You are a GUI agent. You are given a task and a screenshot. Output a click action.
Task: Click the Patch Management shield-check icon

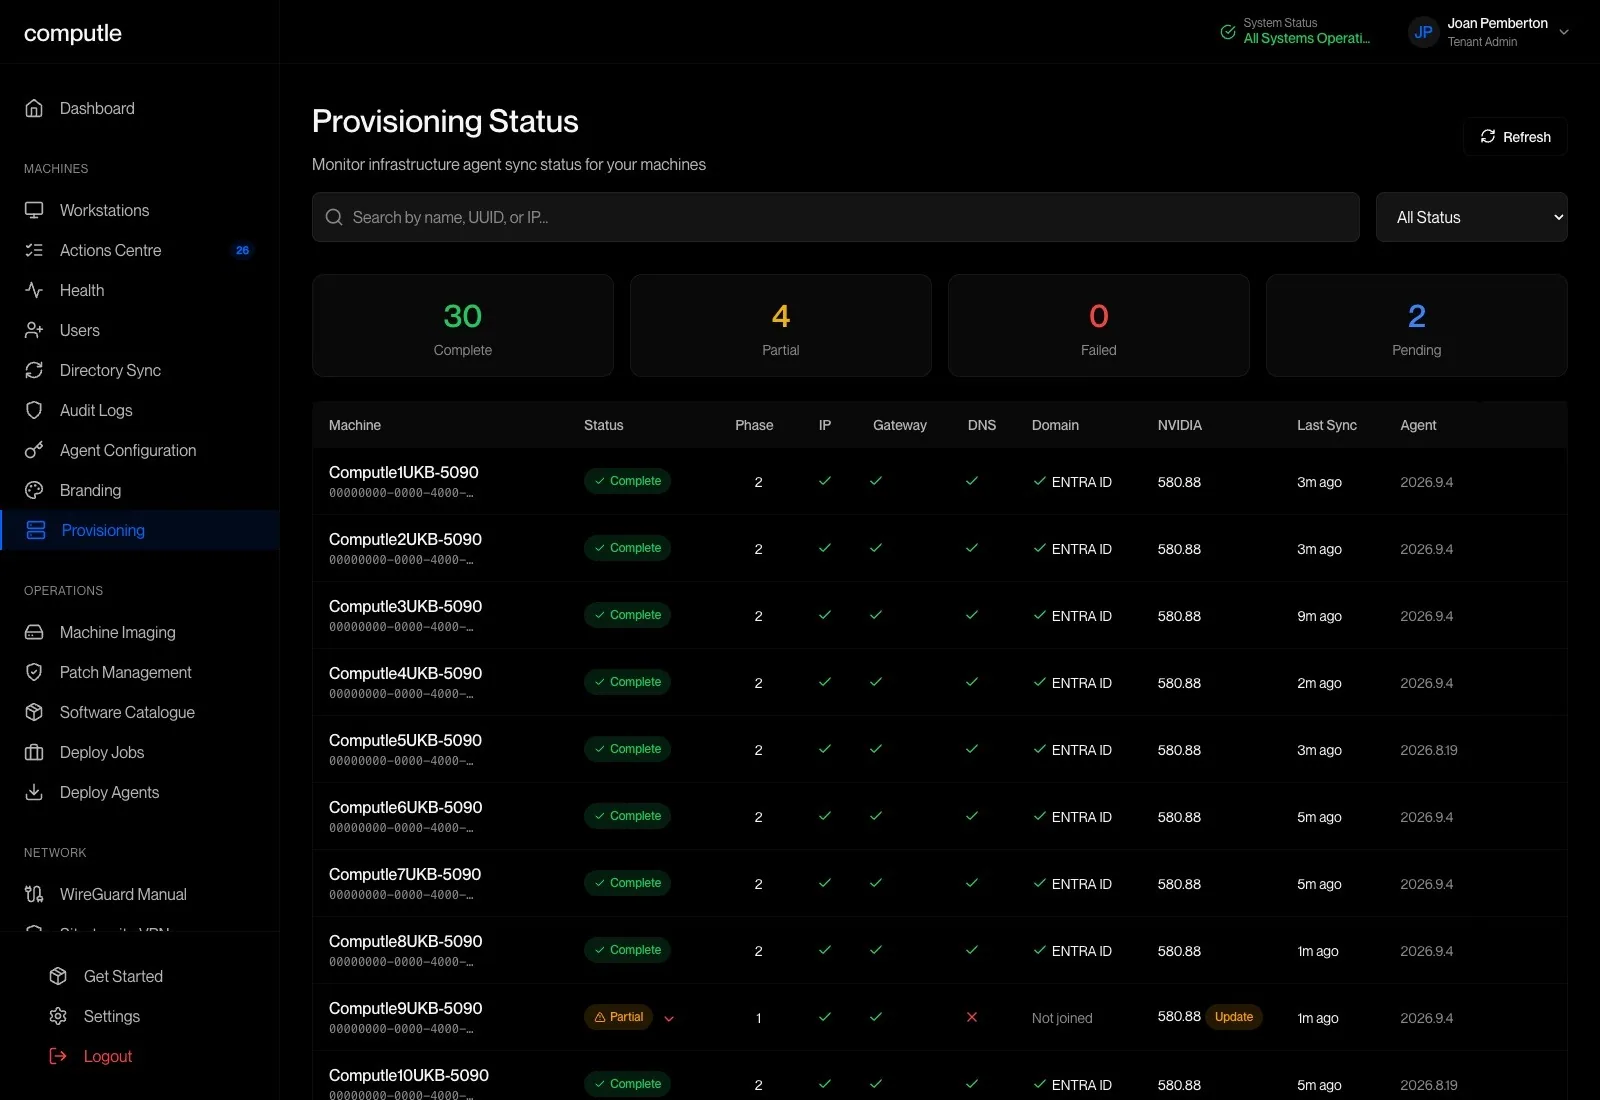point(34,672)
